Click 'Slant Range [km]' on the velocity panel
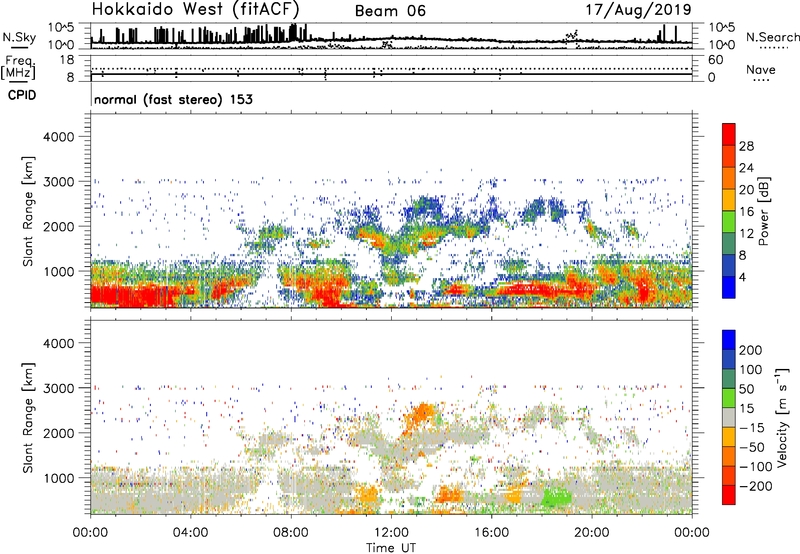800x554 pixels. coord(28,418)
